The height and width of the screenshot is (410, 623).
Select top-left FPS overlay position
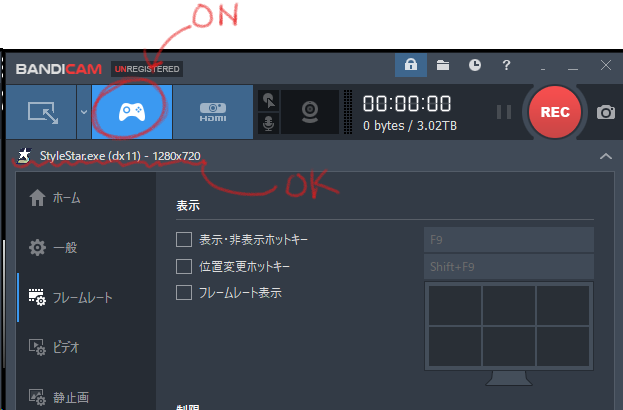(x=455, y=305)
